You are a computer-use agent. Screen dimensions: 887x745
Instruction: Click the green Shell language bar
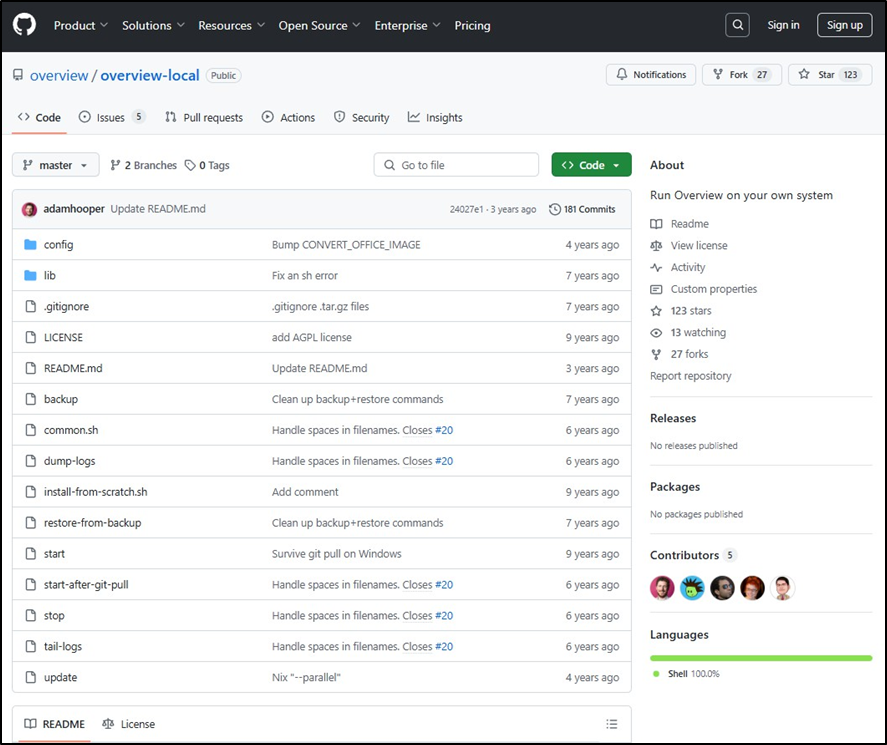760,658
